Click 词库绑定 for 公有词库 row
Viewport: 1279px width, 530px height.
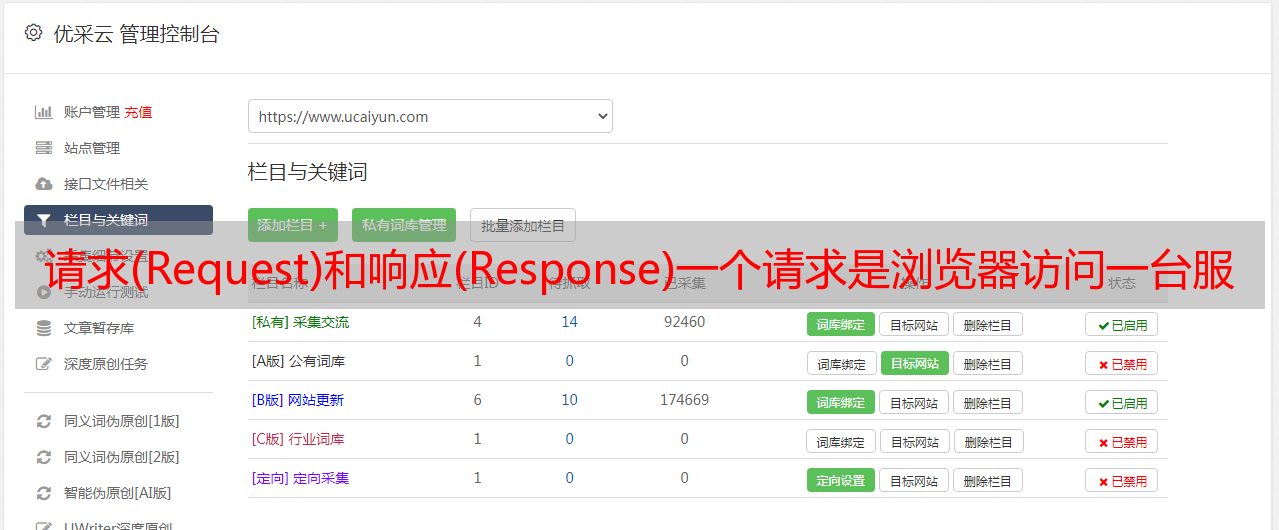pos(841,363)
